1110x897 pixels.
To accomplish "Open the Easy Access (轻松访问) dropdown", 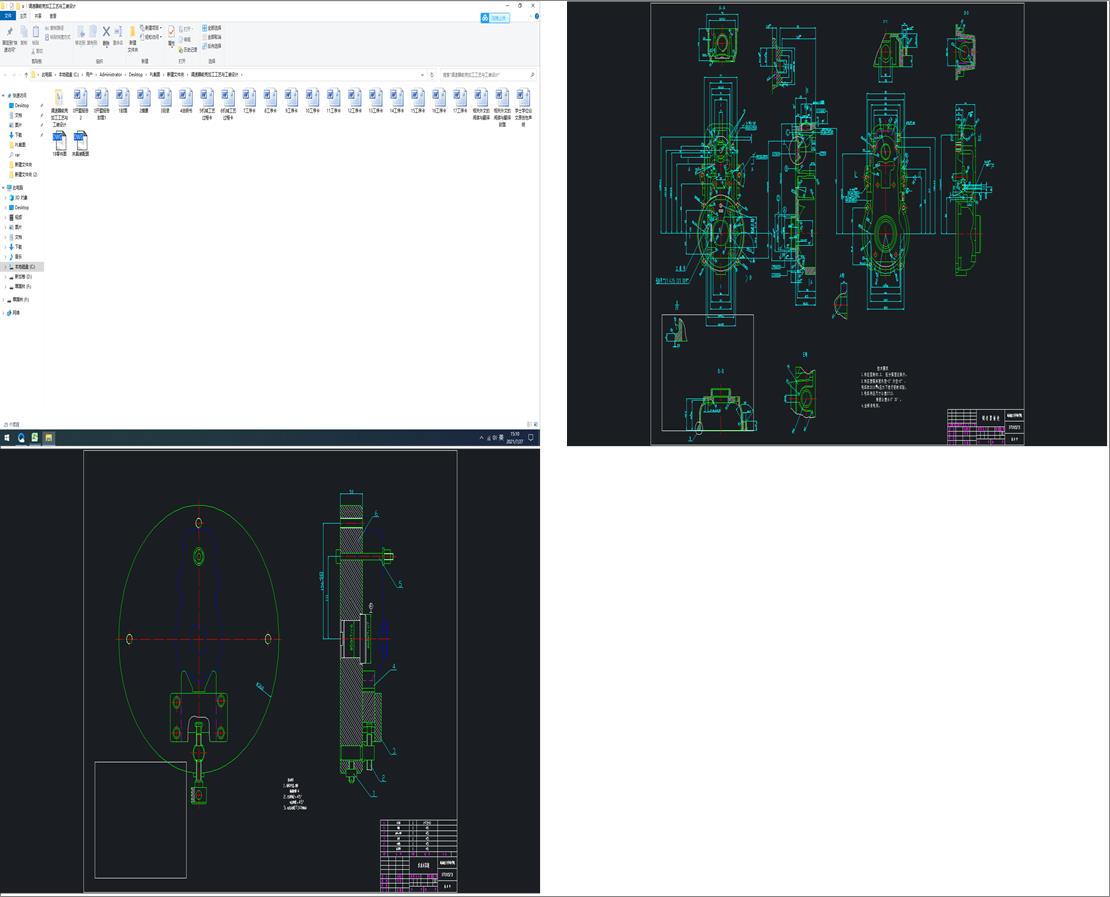I will (x=151, y=37).
